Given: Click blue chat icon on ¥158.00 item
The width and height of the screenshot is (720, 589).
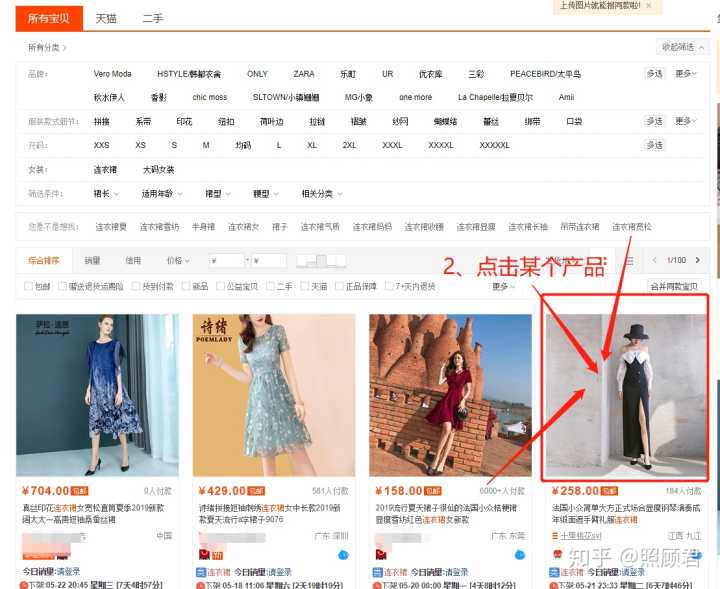Looking at the screenshot, I should tap(520, 555).
